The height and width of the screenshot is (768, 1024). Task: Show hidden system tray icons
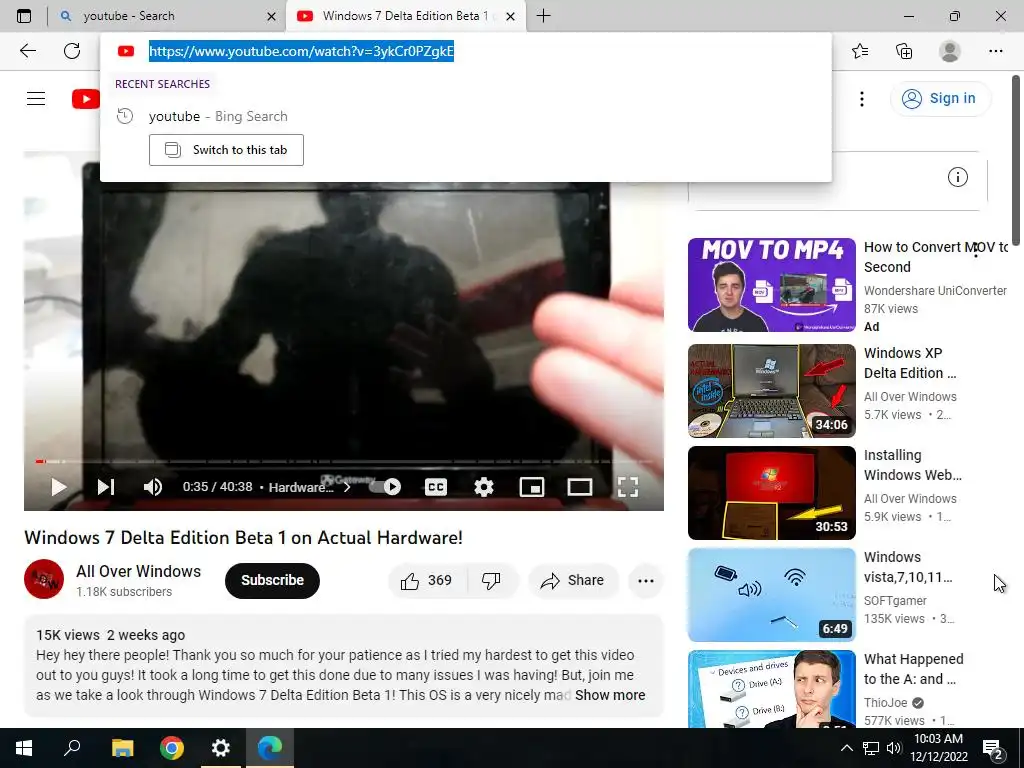(846, 748)
